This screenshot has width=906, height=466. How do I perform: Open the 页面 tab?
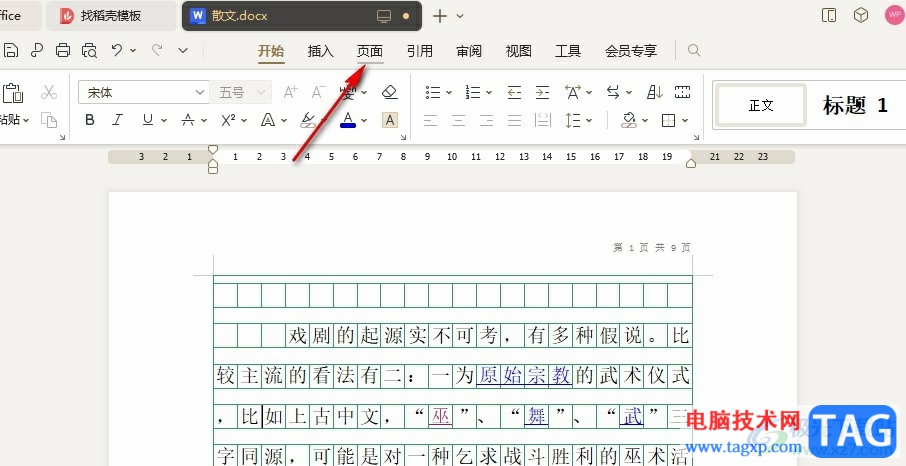click(x=370, y=51)
